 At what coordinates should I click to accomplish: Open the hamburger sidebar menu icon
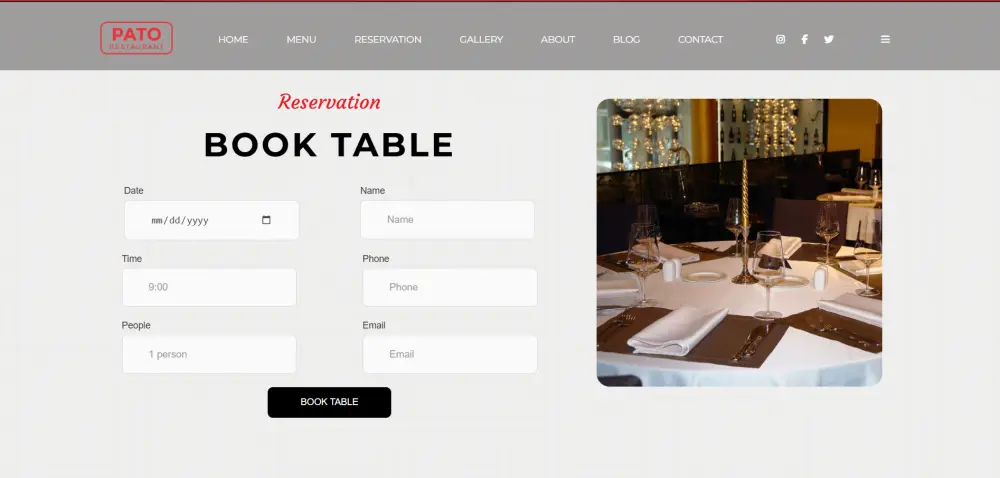[x=885, y=40]
